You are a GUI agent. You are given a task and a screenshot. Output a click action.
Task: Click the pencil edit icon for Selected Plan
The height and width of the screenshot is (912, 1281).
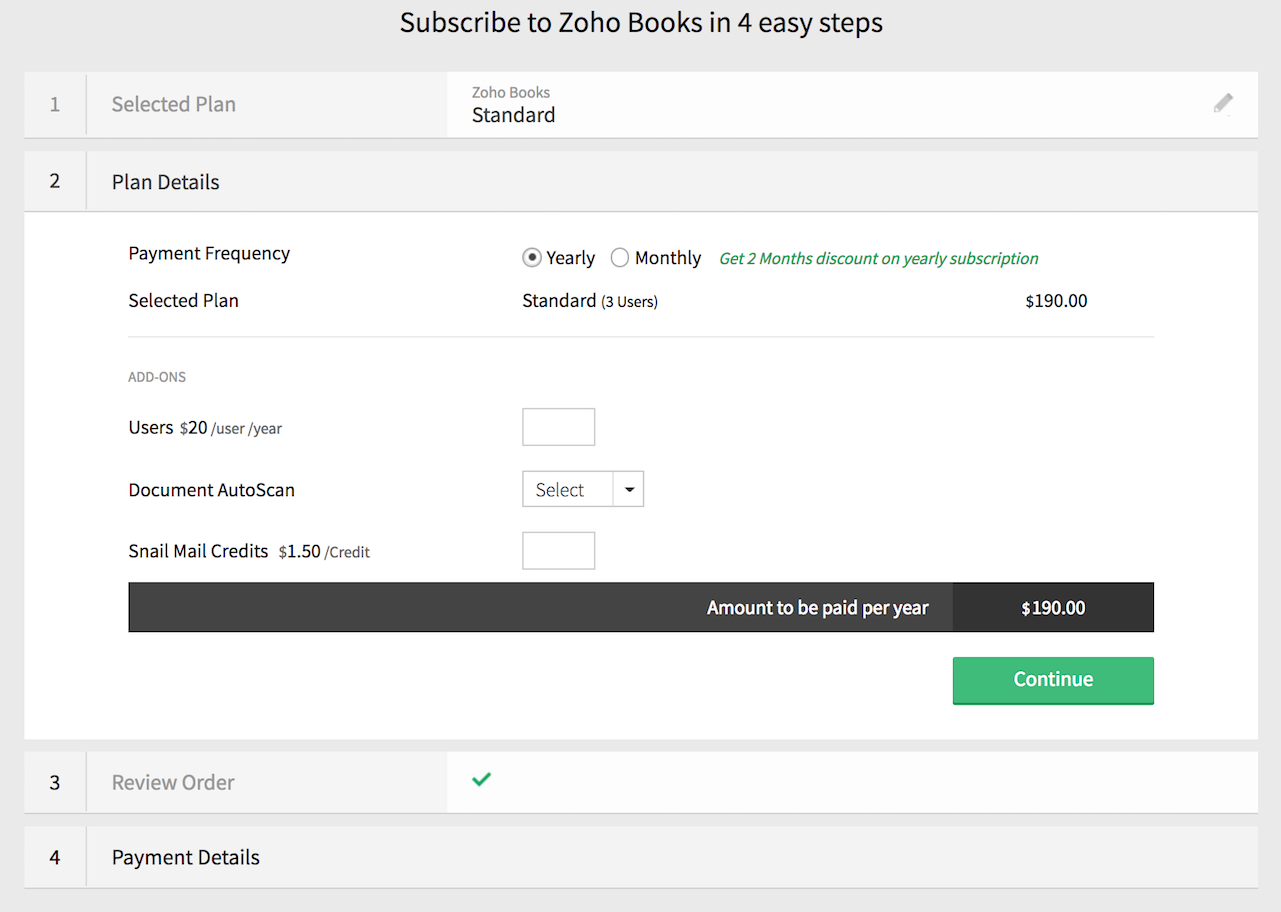1223,103
